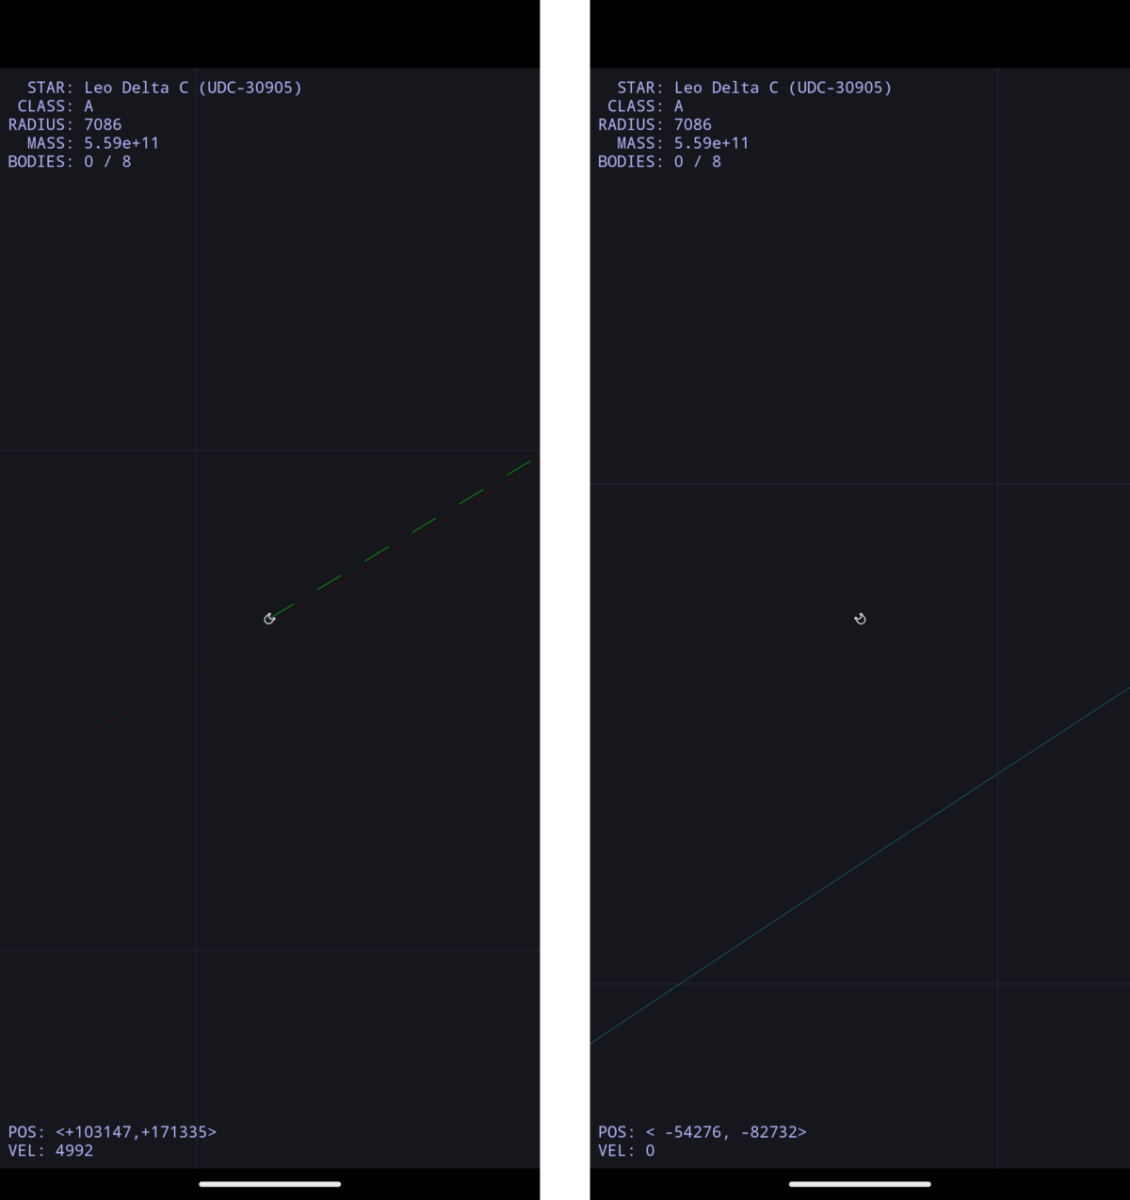This screenshot has height=1200, width=1130.
Task: Tap 'RADIUS: 7086' in the left screen
Action: [x=65, y=125]
